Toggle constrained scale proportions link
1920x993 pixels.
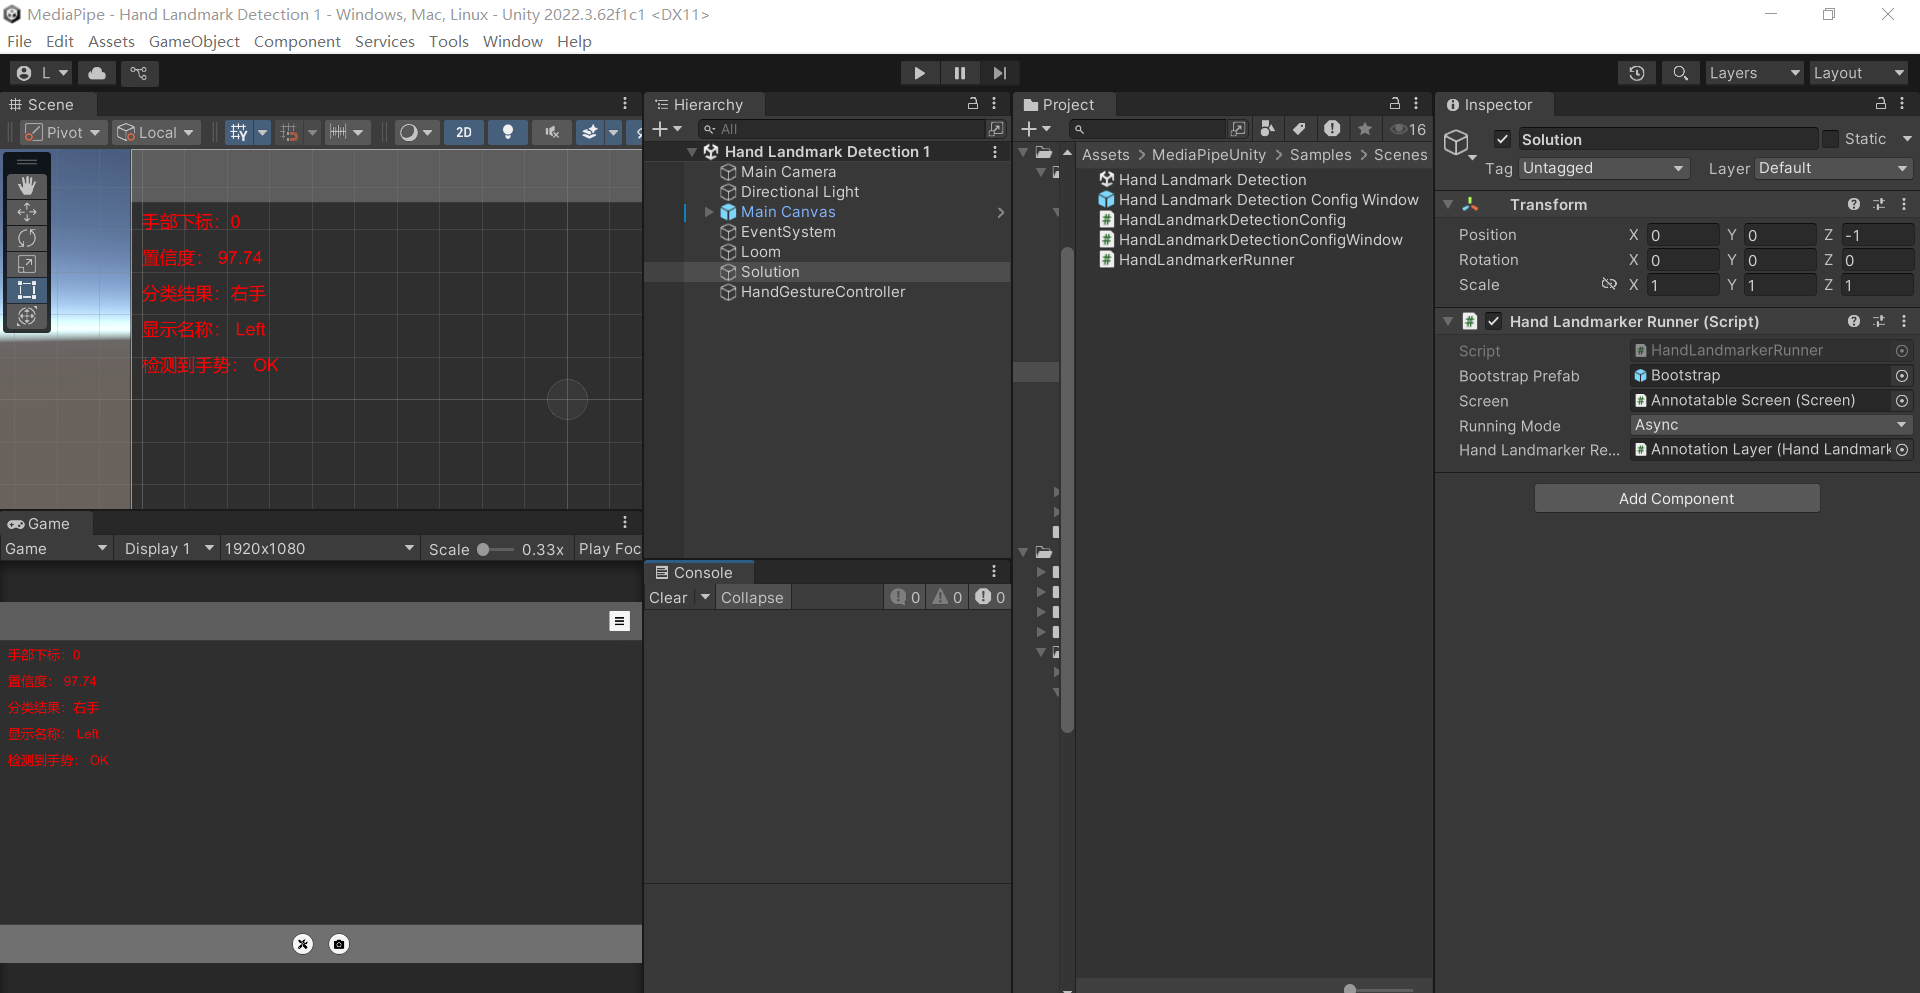[x=1609, y=285]
